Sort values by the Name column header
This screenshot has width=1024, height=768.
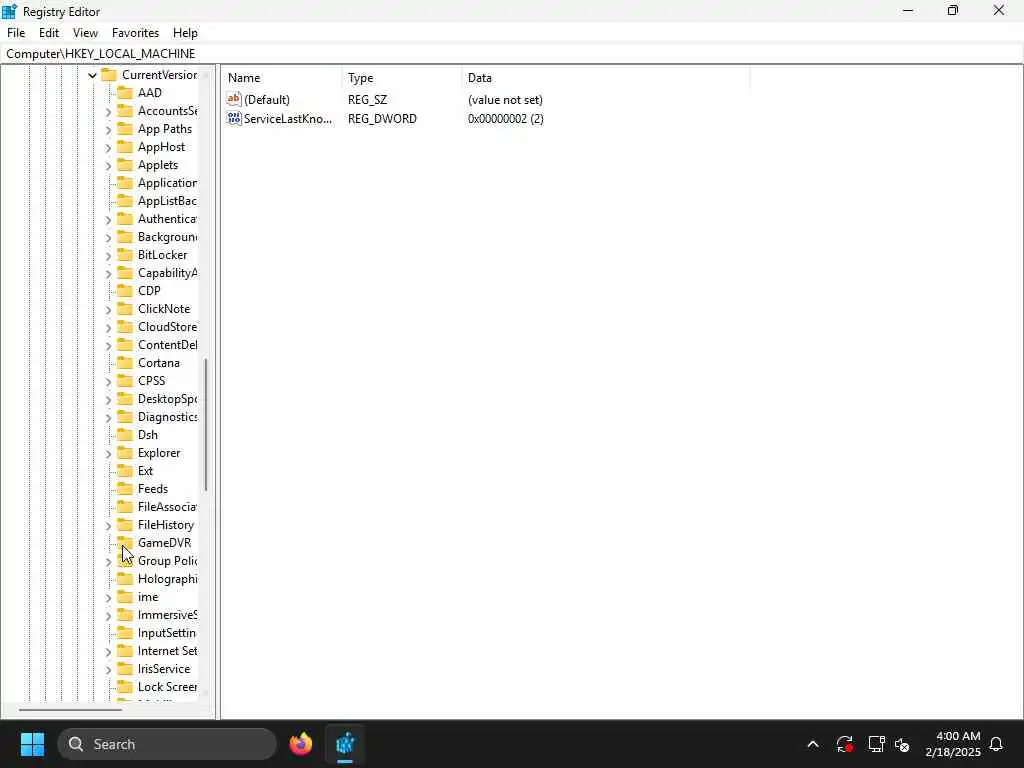pyautogui.click(x=282, y=78)
